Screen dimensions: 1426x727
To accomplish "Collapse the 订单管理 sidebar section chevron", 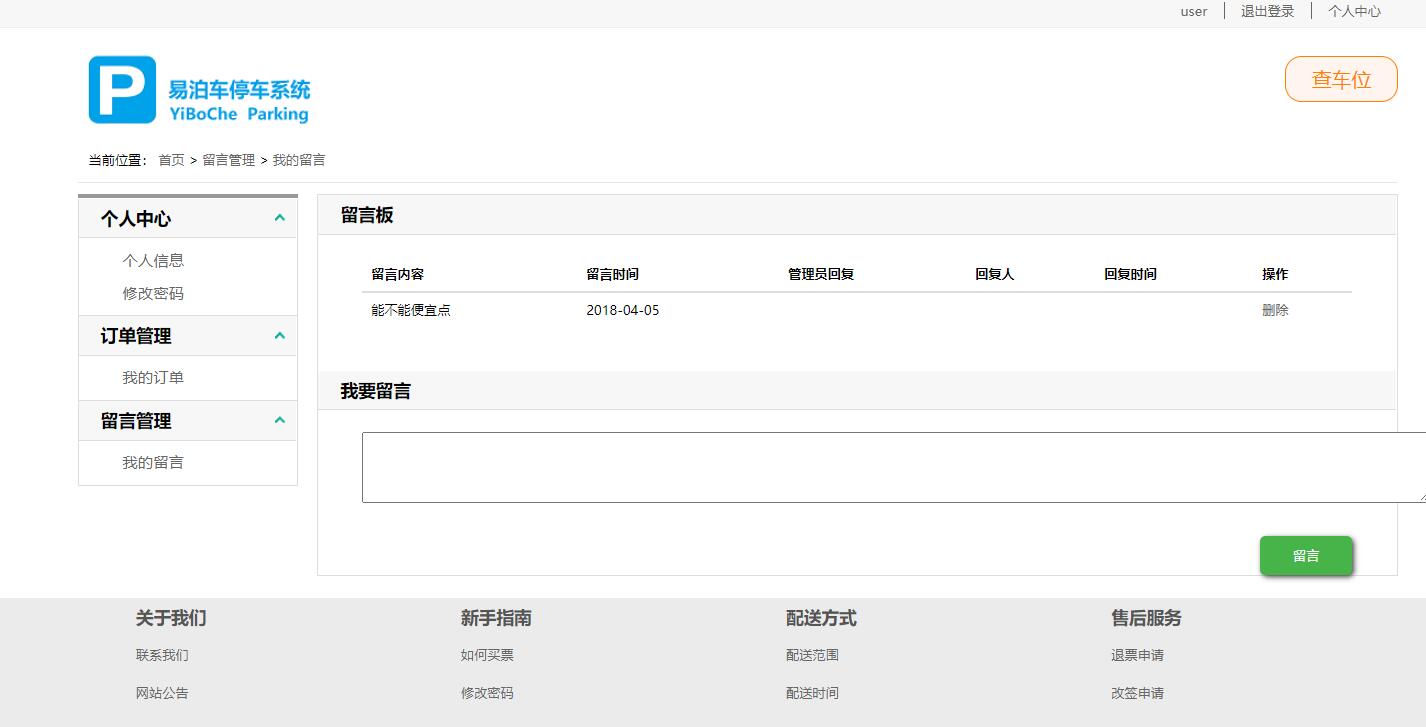I will point(280,336).
